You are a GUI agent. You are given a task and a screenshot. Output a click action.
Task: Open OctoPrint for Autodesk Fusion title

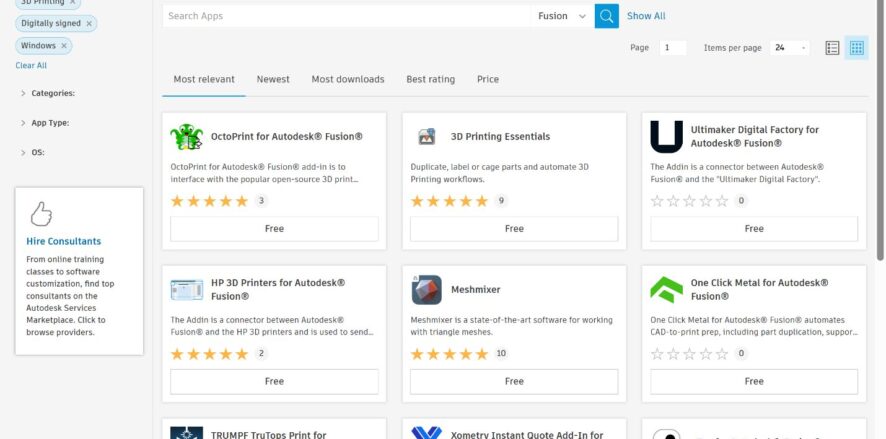[x=286, y=137]
